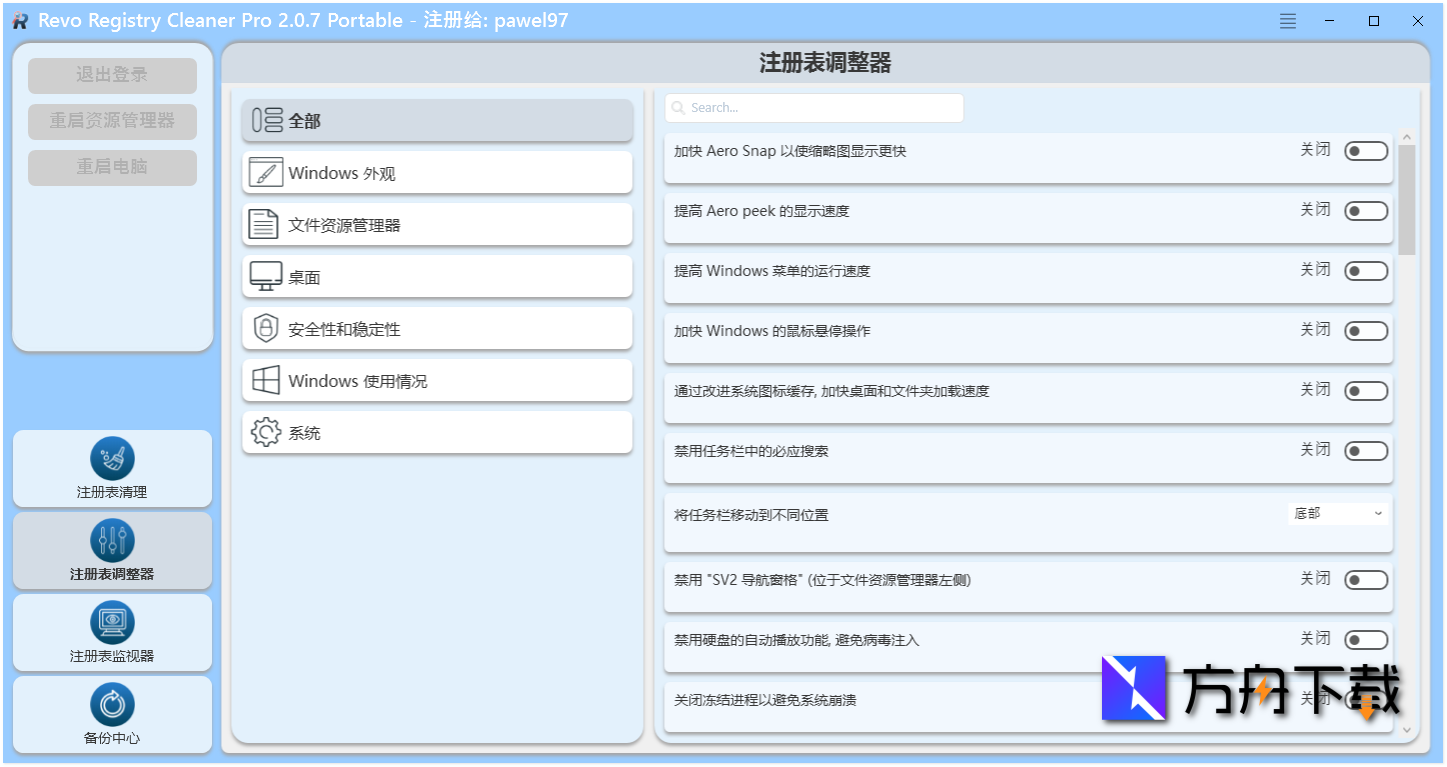The width and height of the screenshot is (1447, 767).
Task: Enable 禁用任务栏中的必应搜索
Action: coord(1366,451)
